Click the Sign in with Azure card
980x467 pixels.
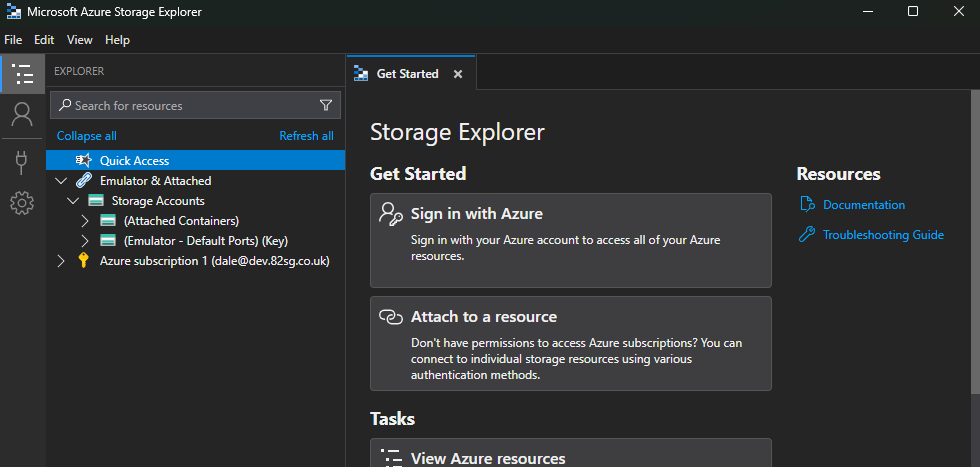click(x=571, y=240)
